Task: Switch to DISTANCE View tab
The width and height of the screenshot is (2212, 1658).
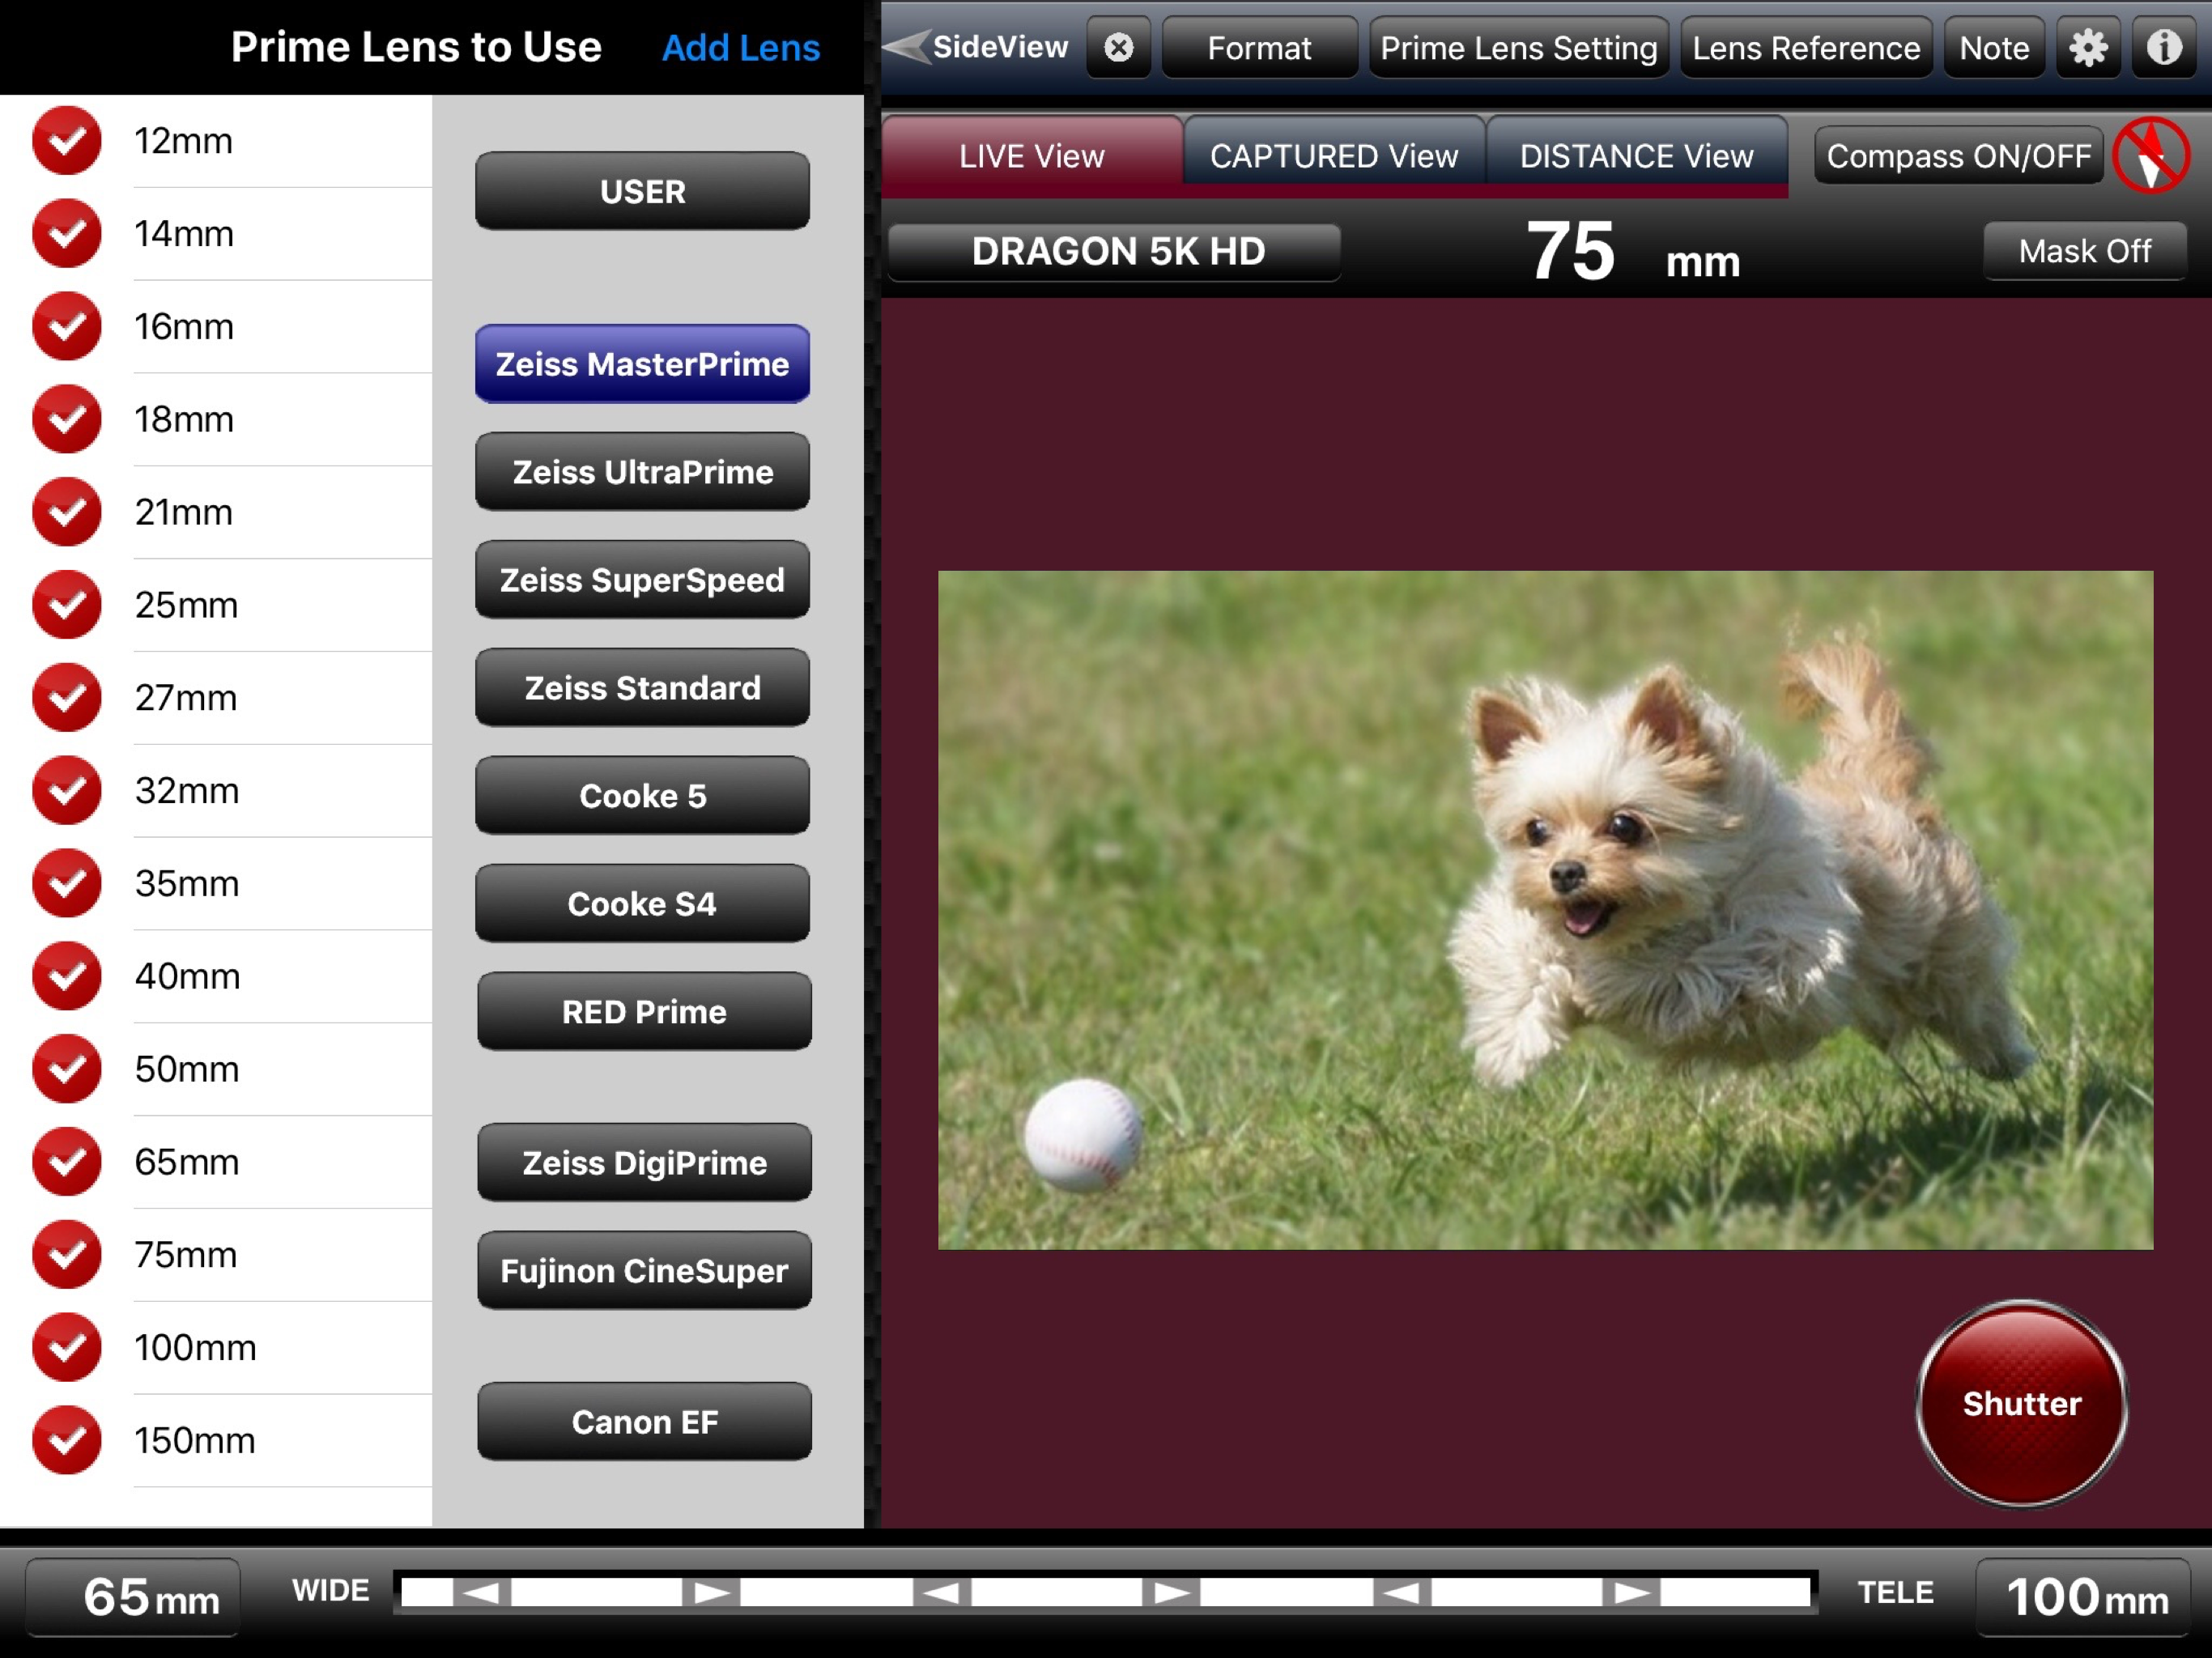Action: (1636, 156)
